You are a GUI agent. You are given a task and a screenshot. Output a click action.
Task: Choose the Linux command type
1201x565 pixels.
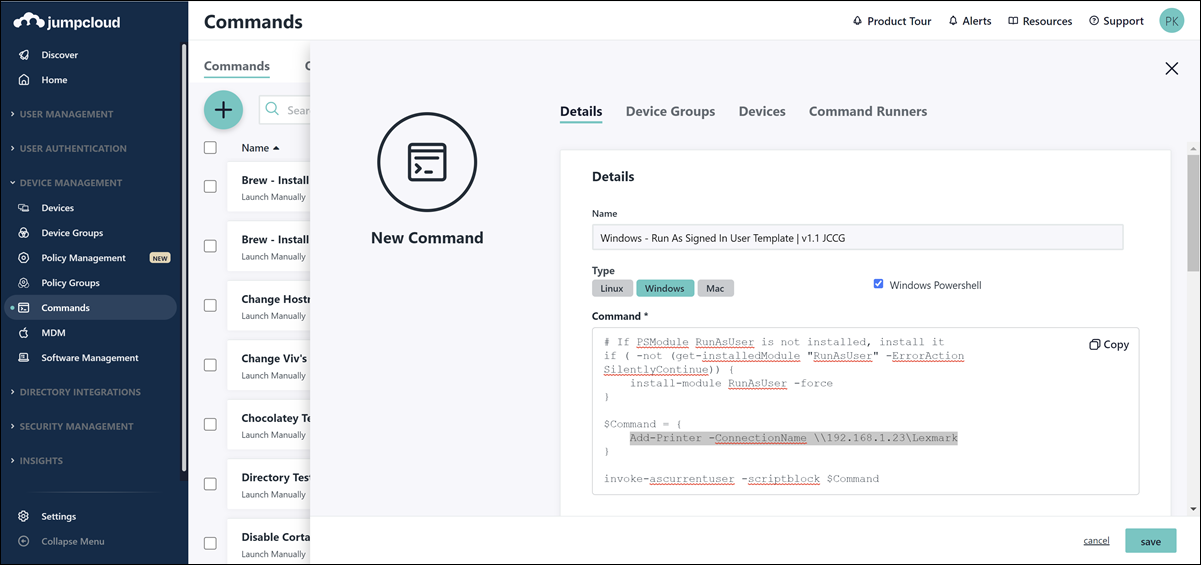(612, 288)
